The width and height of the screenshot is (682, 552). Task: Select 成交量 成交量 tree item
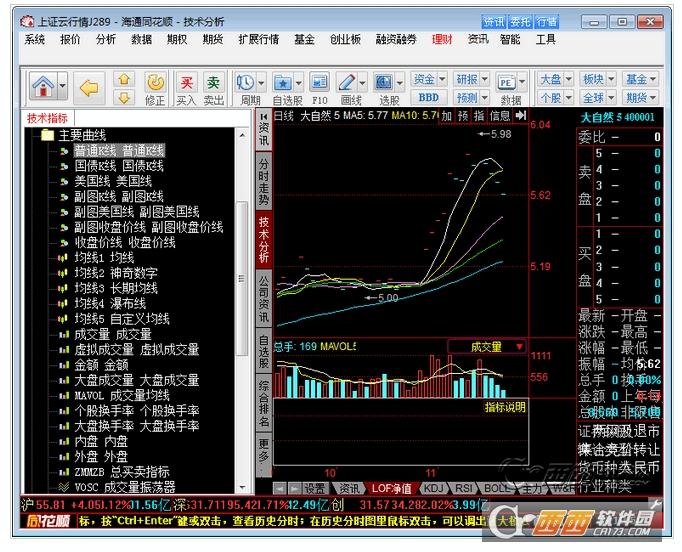113,334
